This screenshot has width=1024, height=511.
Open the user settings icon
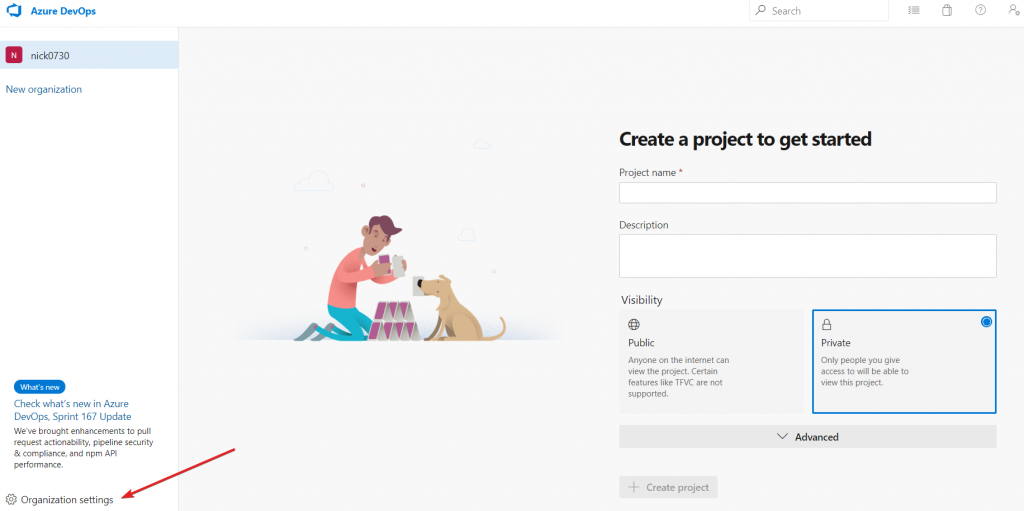[1014, 10]
